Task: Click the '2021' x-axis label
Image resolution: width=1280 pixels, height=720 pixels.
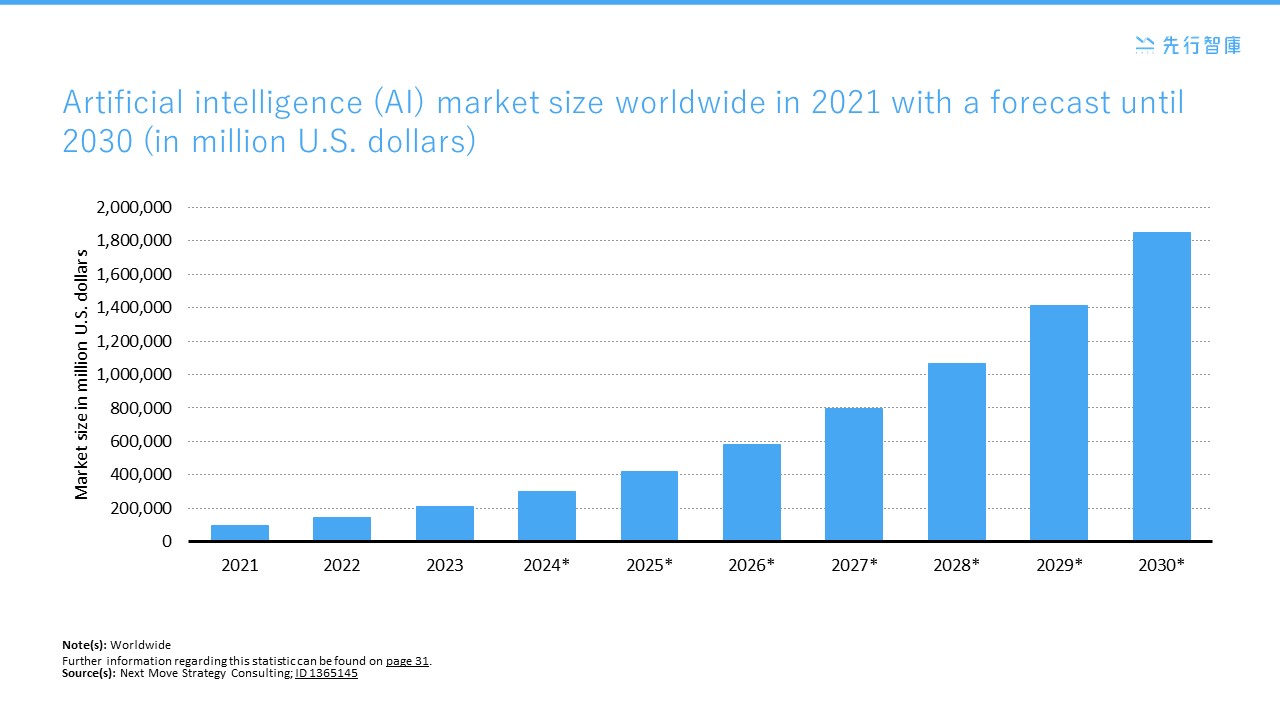Action: pos(240,566)
